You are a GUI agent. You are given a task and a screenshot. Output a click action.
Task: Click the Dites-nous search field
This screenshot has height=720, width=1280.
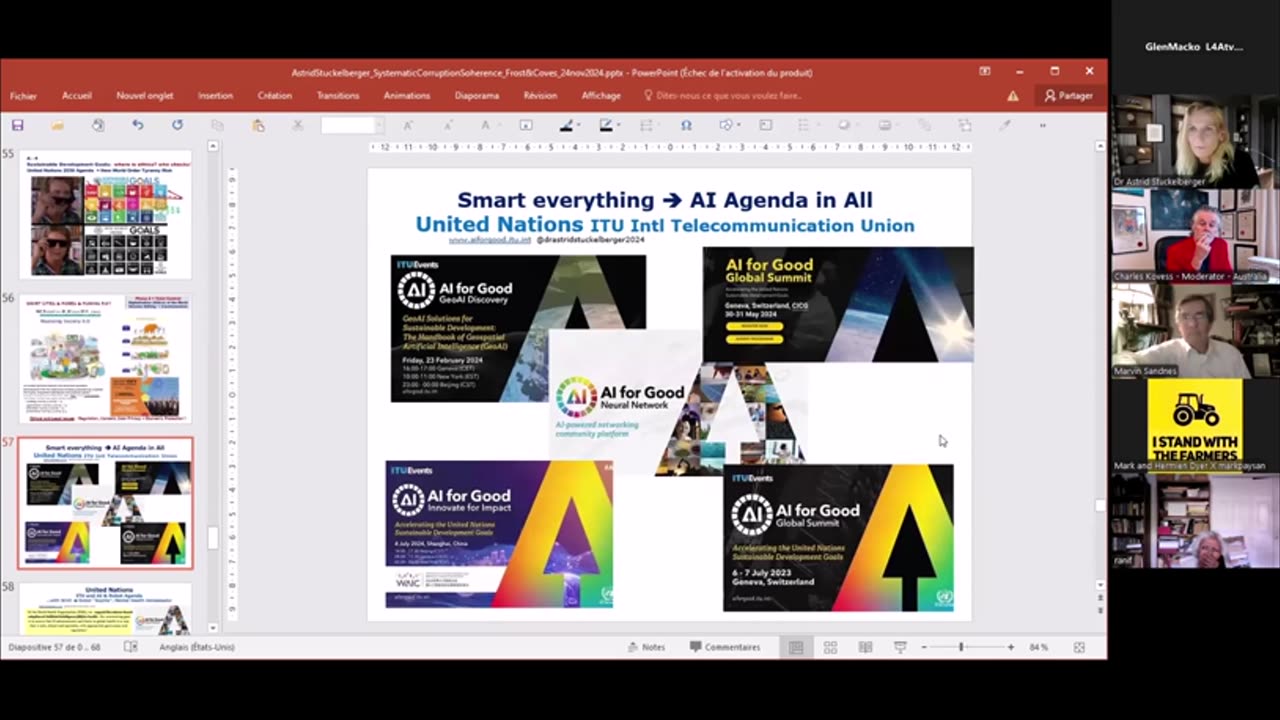tap(722, 96)
